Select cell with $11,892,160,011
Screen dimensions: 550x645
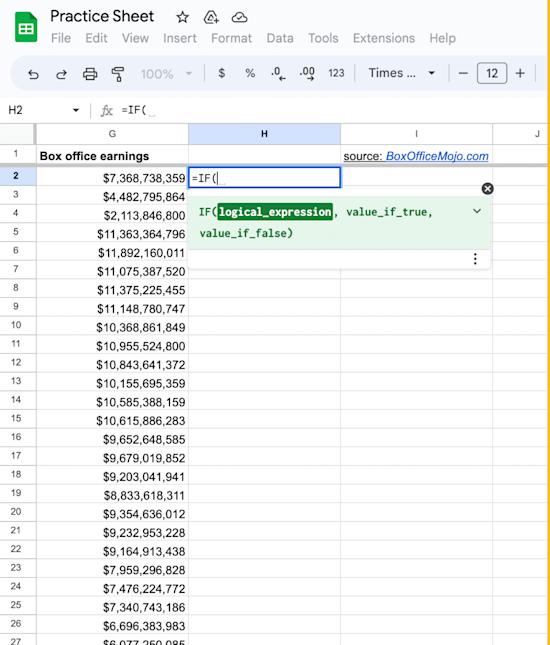(112, 253)
